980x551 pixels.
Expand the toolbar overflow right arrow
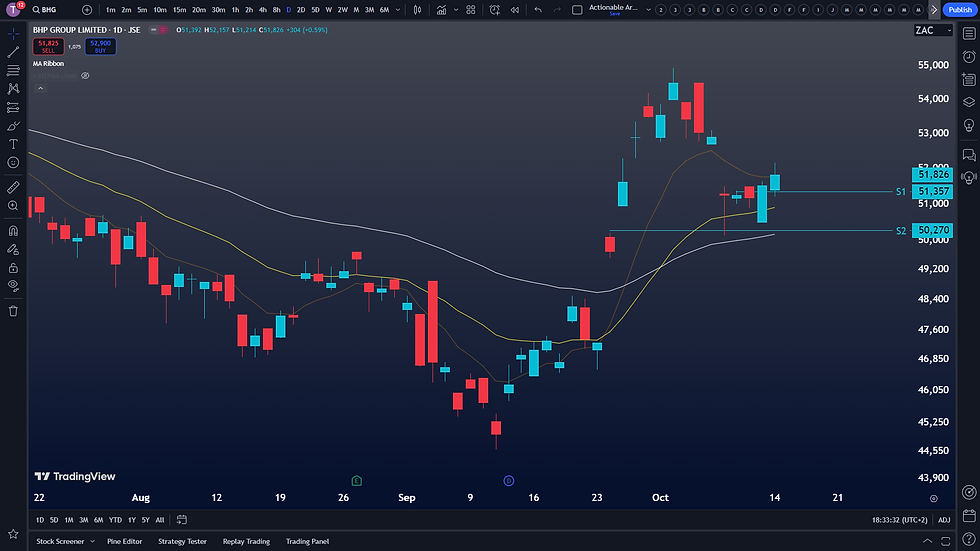coord(934,10)
